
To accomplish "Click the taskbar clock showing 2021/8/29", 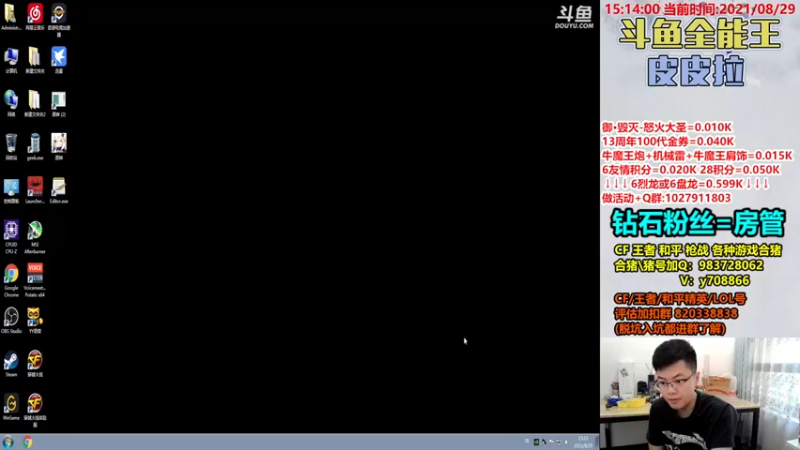I will 583,442.
